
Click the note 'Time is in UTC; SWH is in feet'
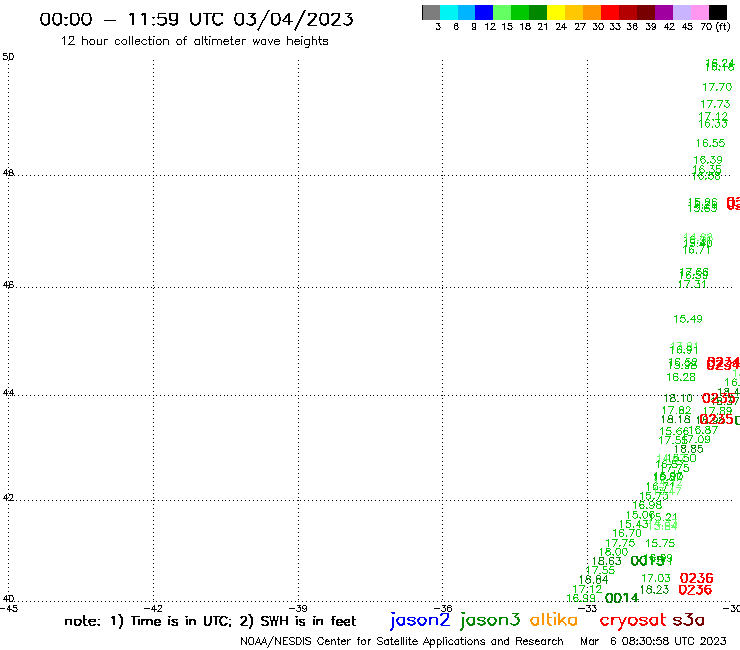tap(210, 621)
